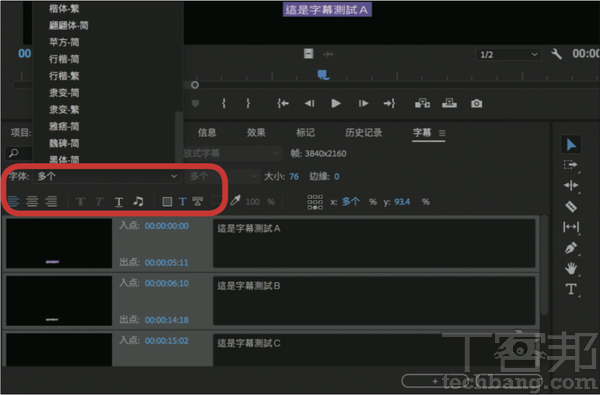The height and width of the screenshot is (395, 600).
Task: Click the 大小 value 76
Action: pos(294,176)
